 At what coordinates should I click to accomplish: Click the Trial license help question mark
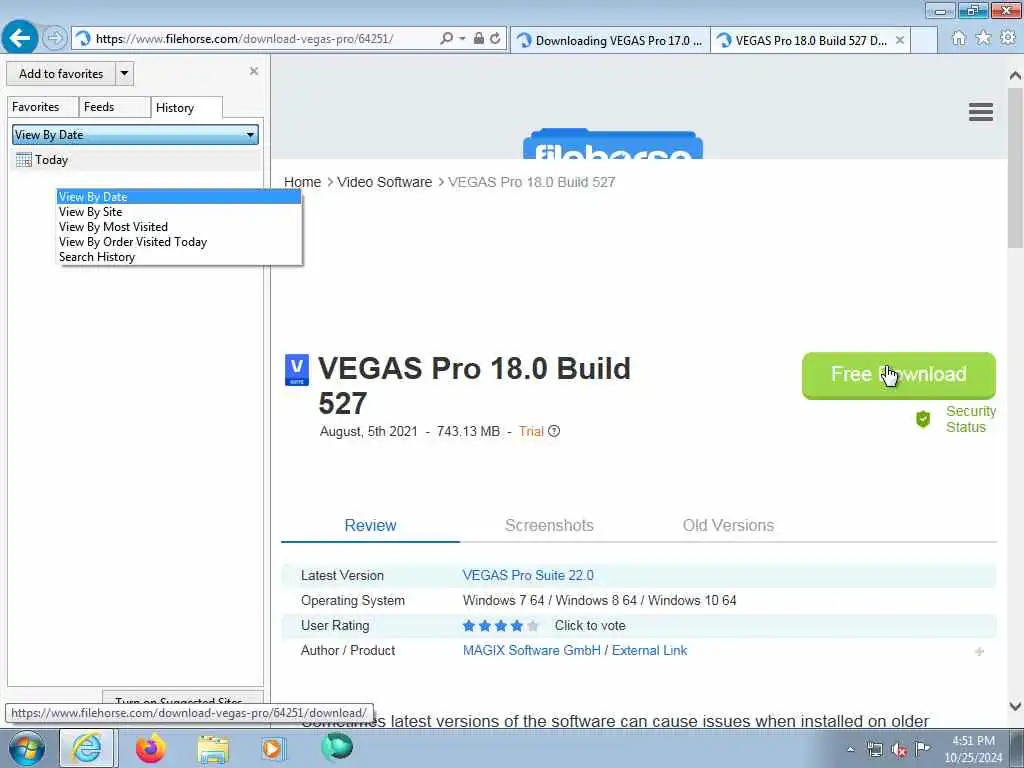pyautogui.click(x=554, y=431)
